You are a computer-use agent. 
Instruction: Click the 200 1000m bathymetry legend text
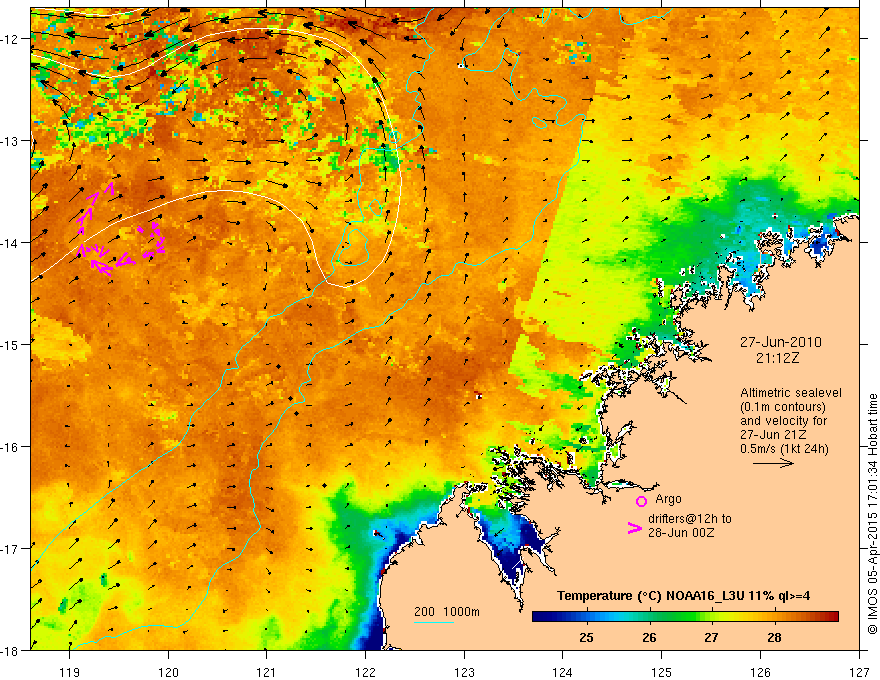447,612
